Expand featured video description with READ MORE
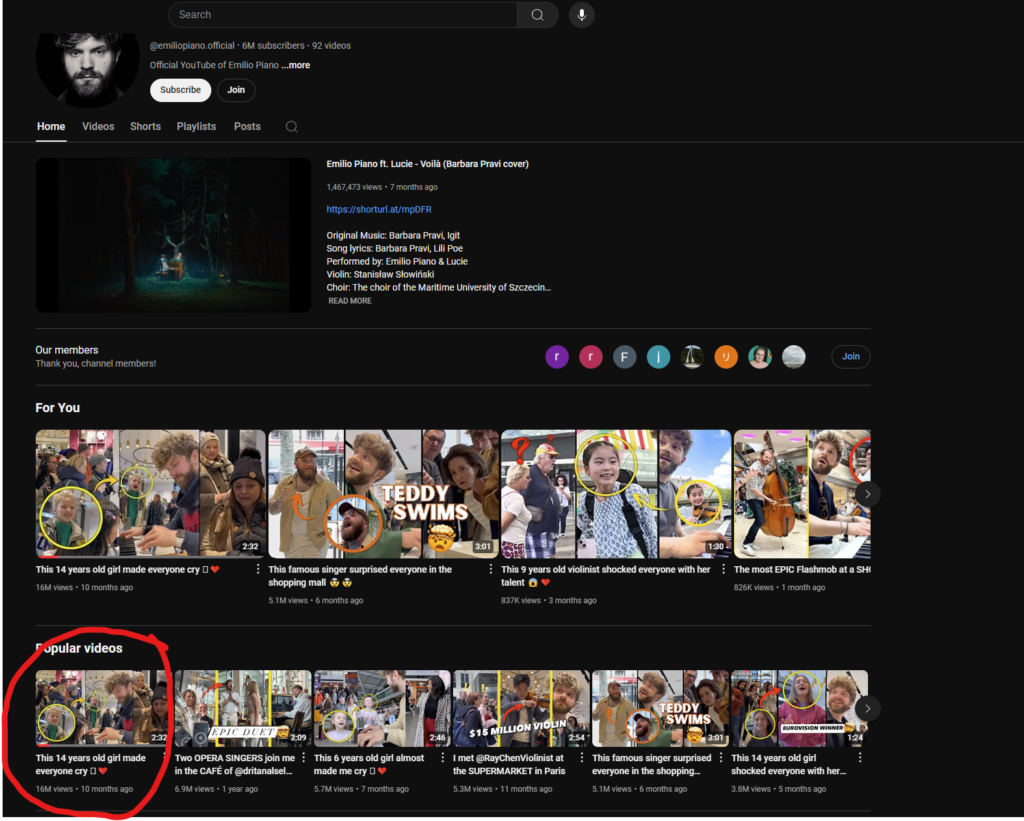 (x=350, y=301)
